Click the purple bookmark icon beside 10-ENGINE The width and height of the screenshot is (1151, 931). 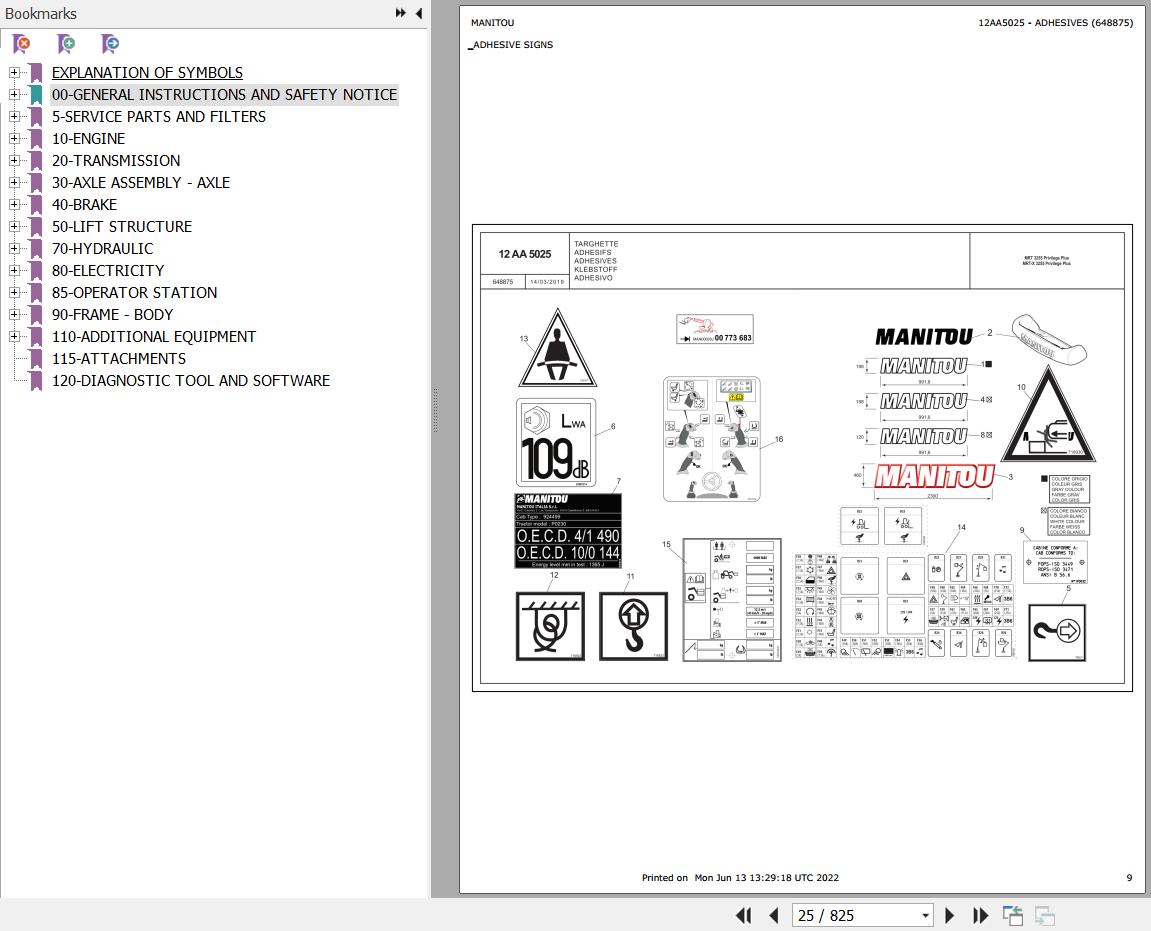tap(36, 139)
